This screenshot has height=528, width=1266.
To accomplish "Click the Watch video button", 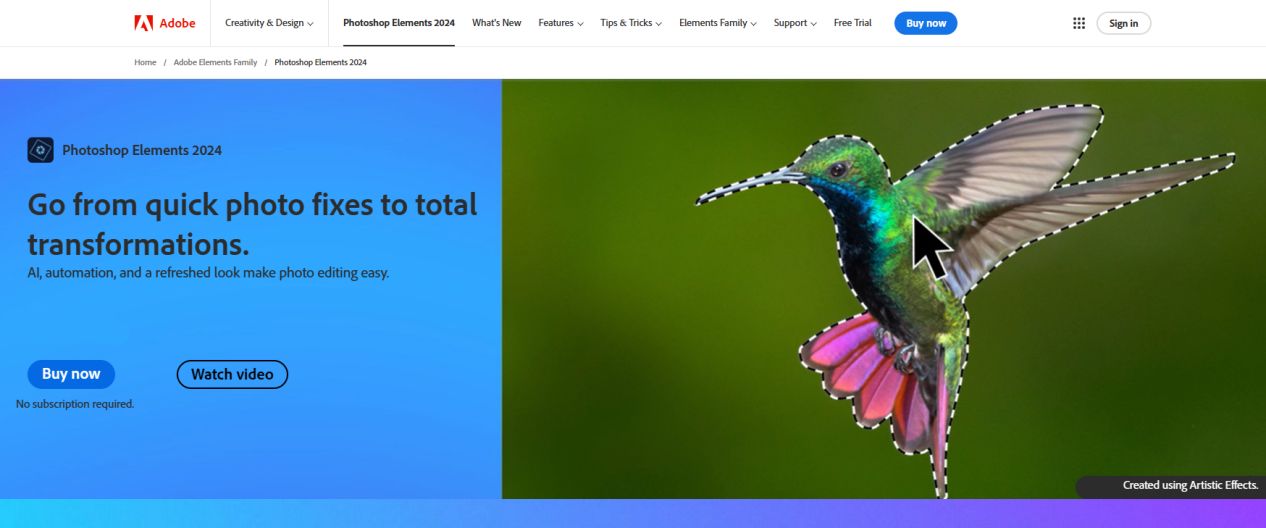I will 232,374.
